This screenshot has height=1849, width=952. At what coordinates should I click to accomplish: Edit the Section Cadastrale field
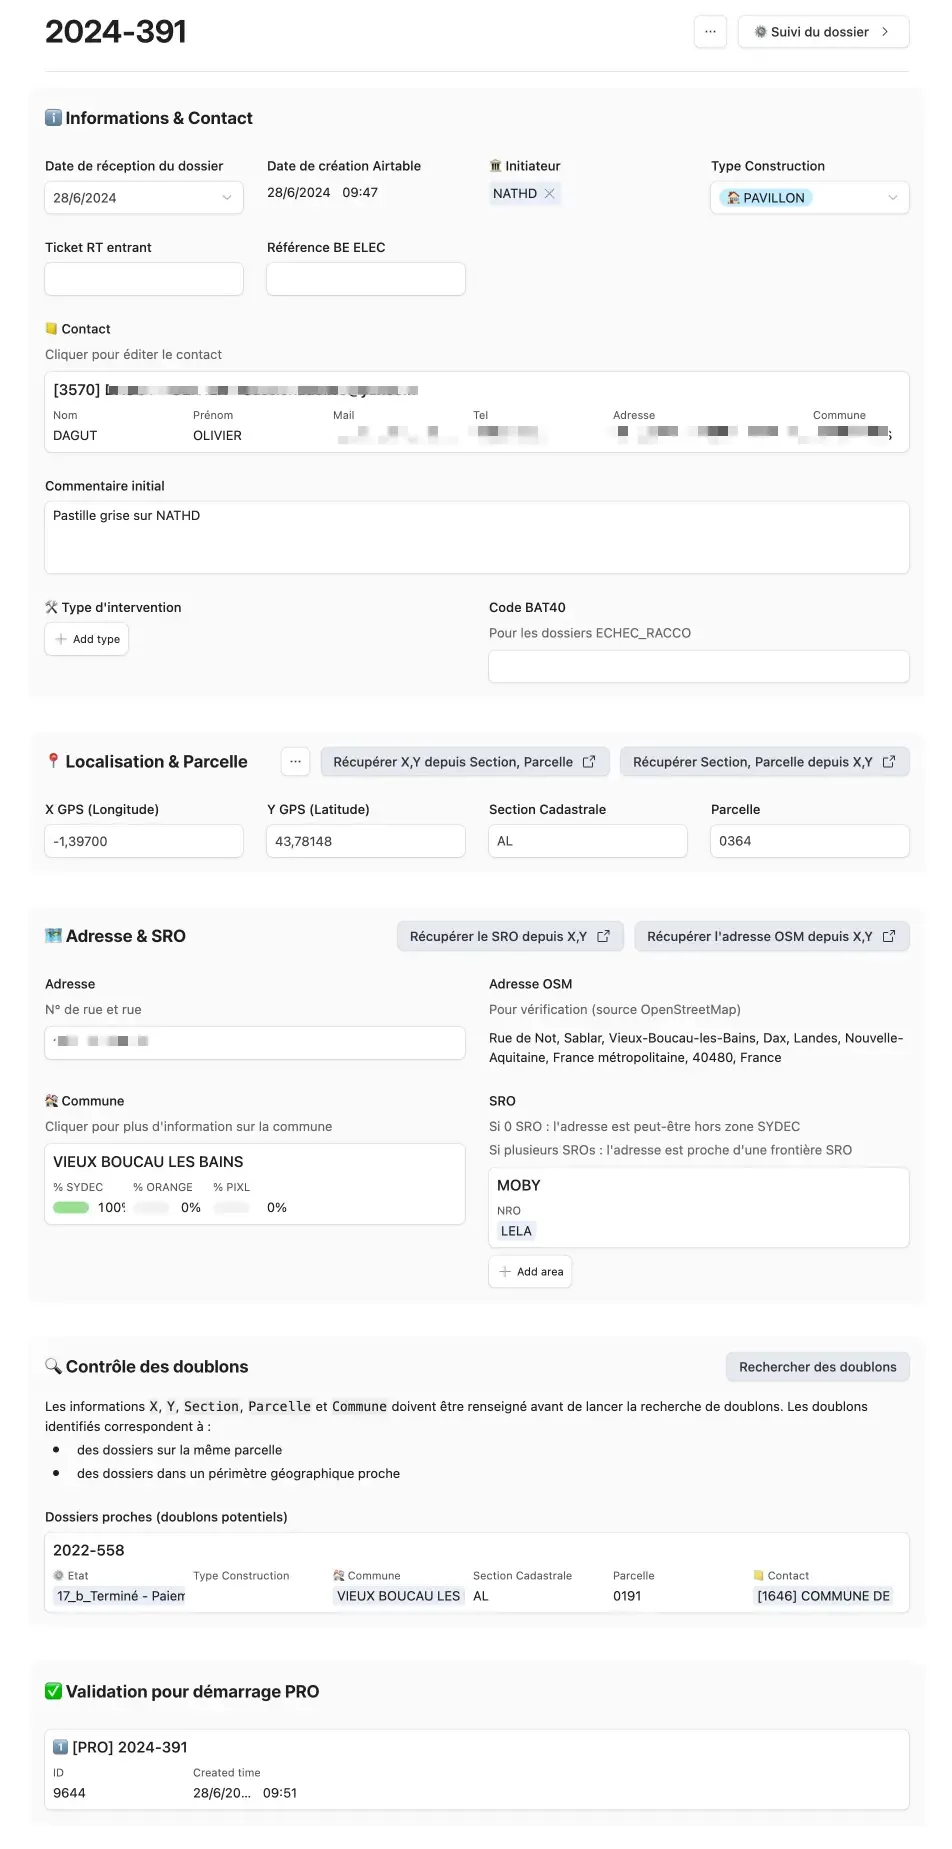588,841
